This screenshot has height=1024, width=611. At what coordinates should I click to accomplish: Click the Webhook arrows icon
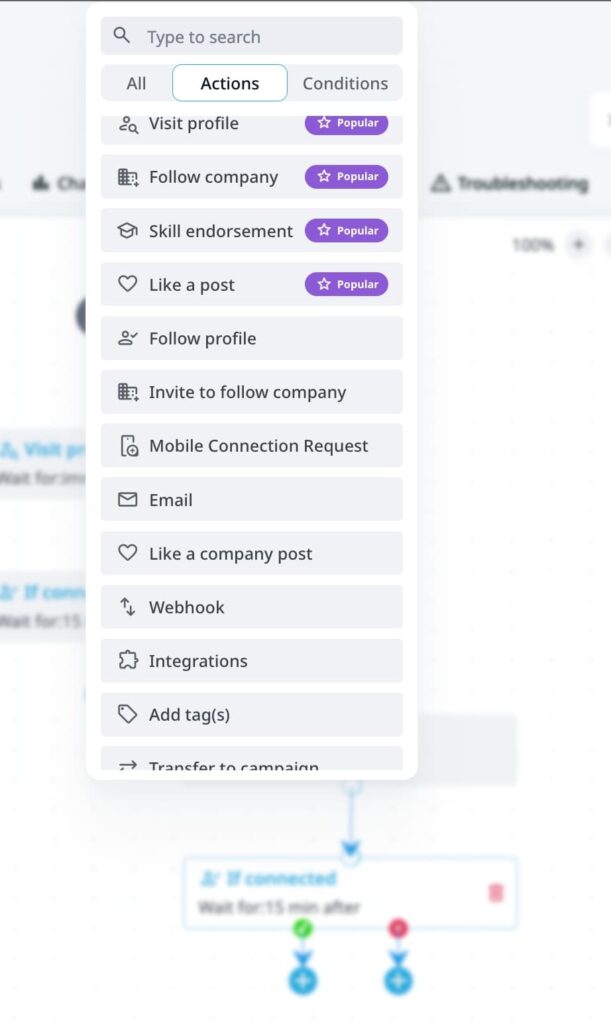point(128,606)
